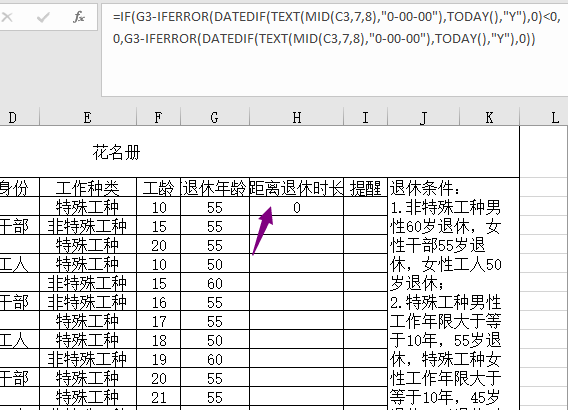This screenshot has width=568, height=410.
Task: Select the 工龄 cell with value 16
Action: coord(158,302)
